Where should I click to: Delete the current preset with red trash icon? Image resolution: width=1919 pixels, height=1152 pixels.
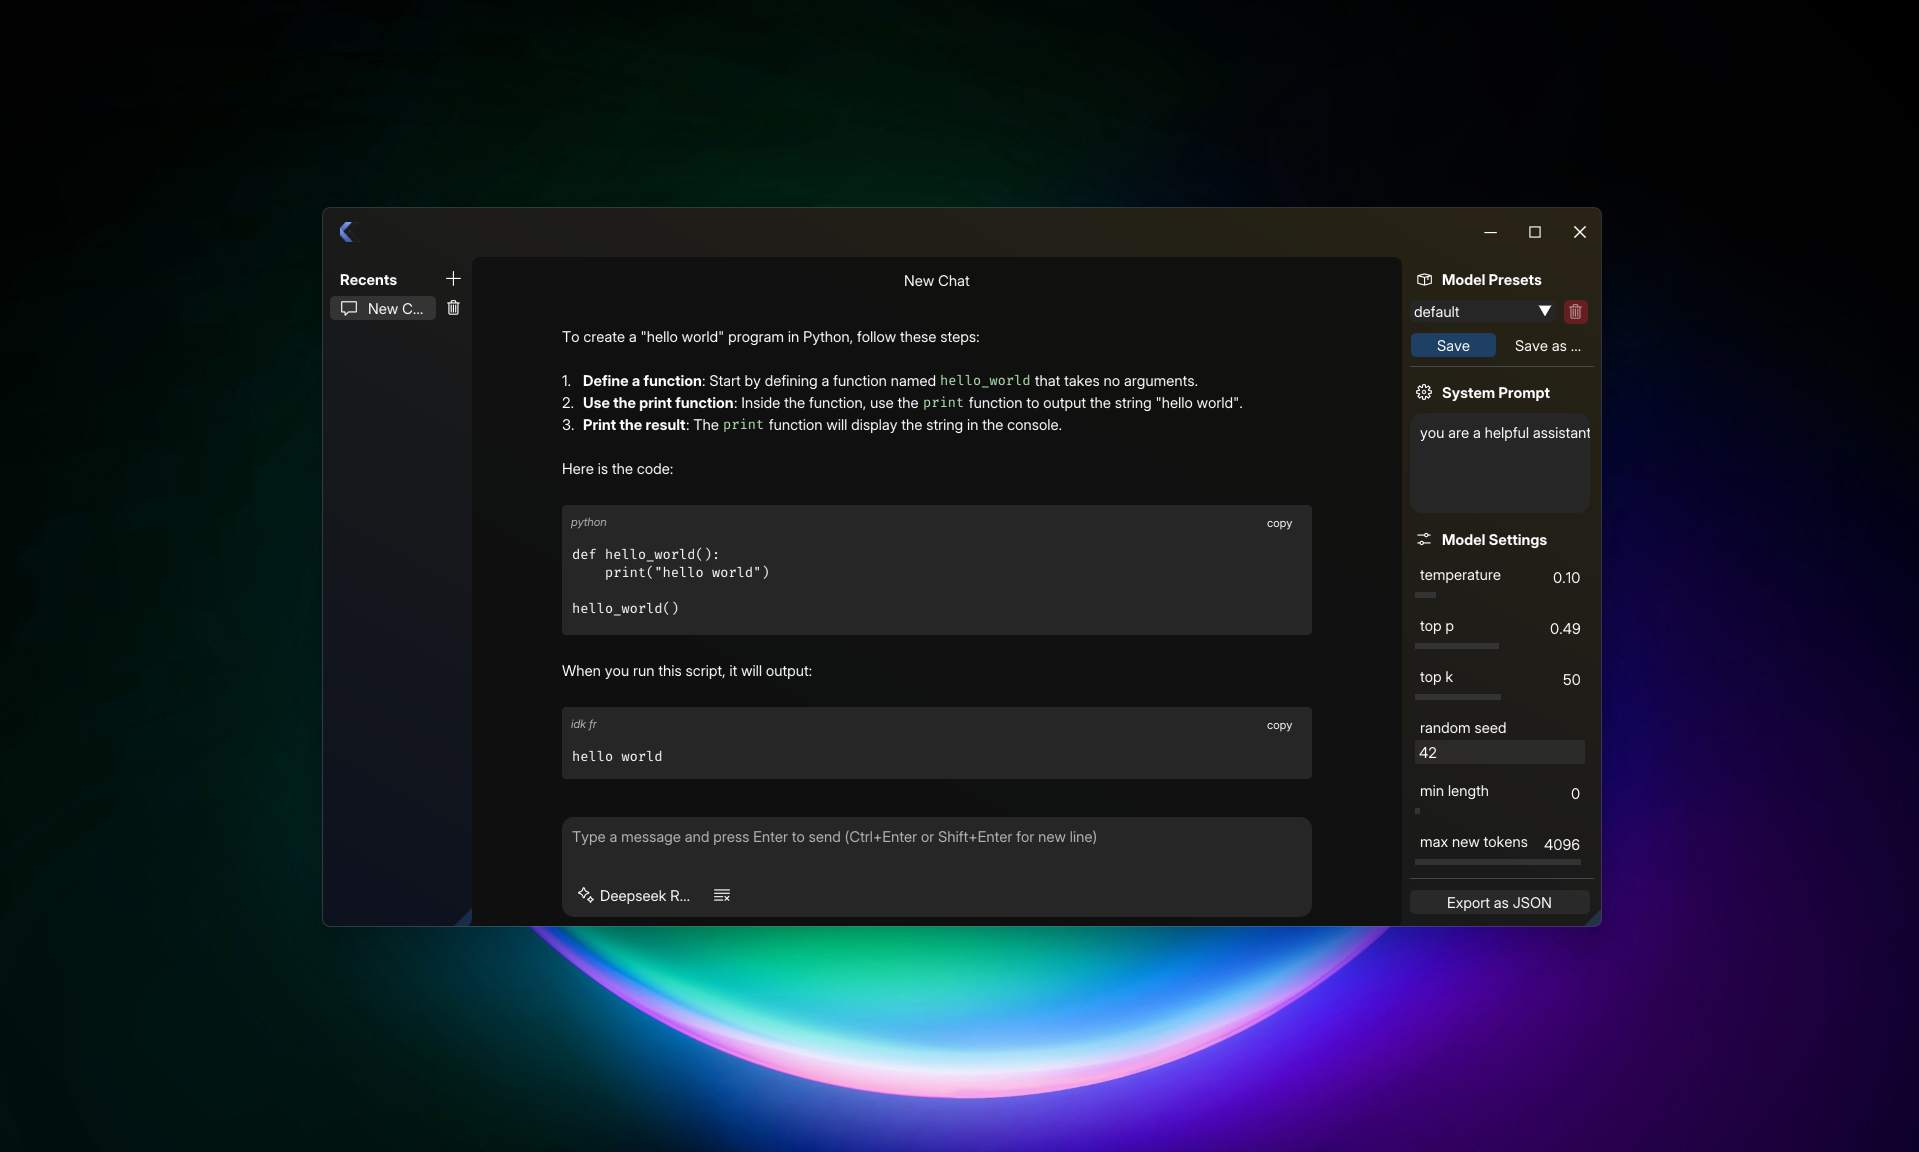[x=1575, y=312]
